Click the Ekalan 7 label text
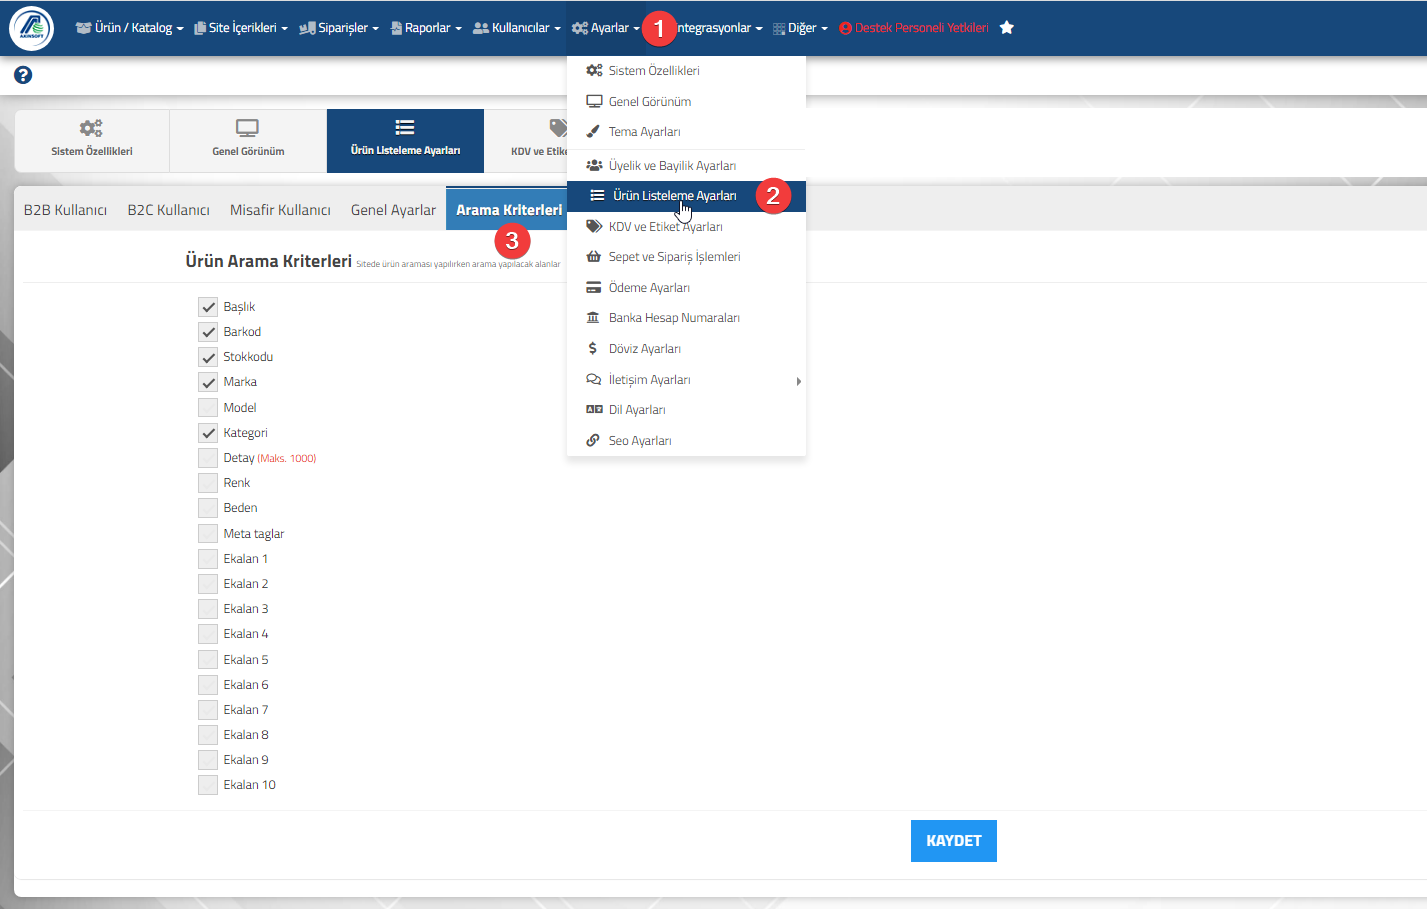Screen dimensions: 1427x909 point(246,710)
